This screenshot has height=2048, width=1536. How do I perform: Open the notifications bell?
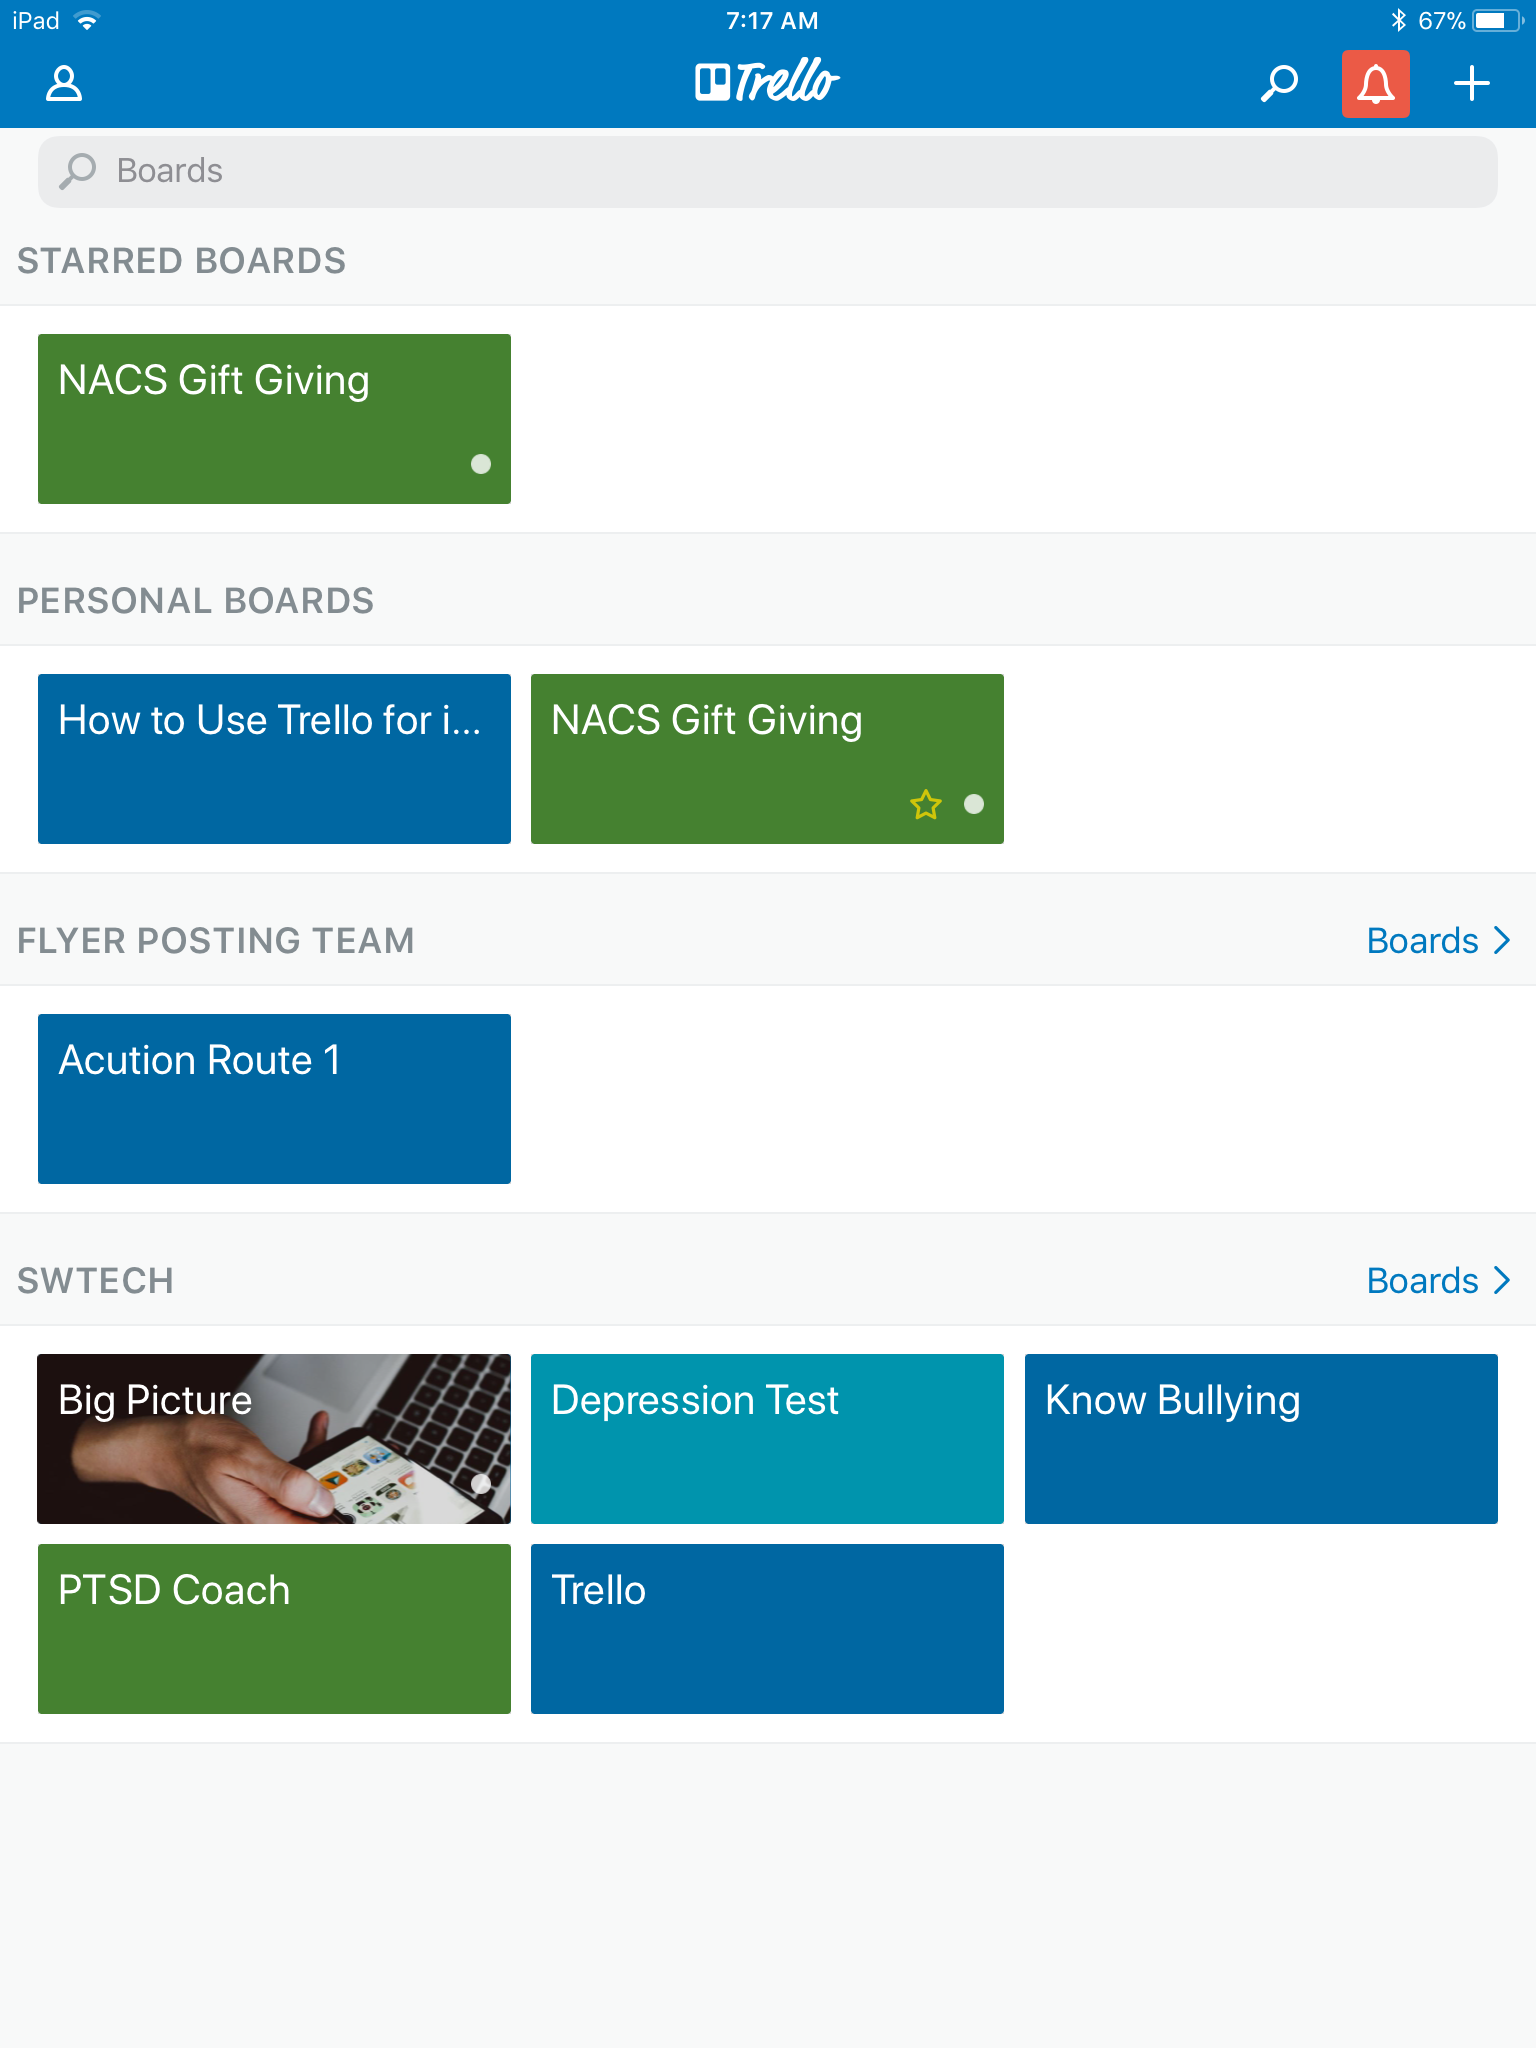coord(1375,84)
